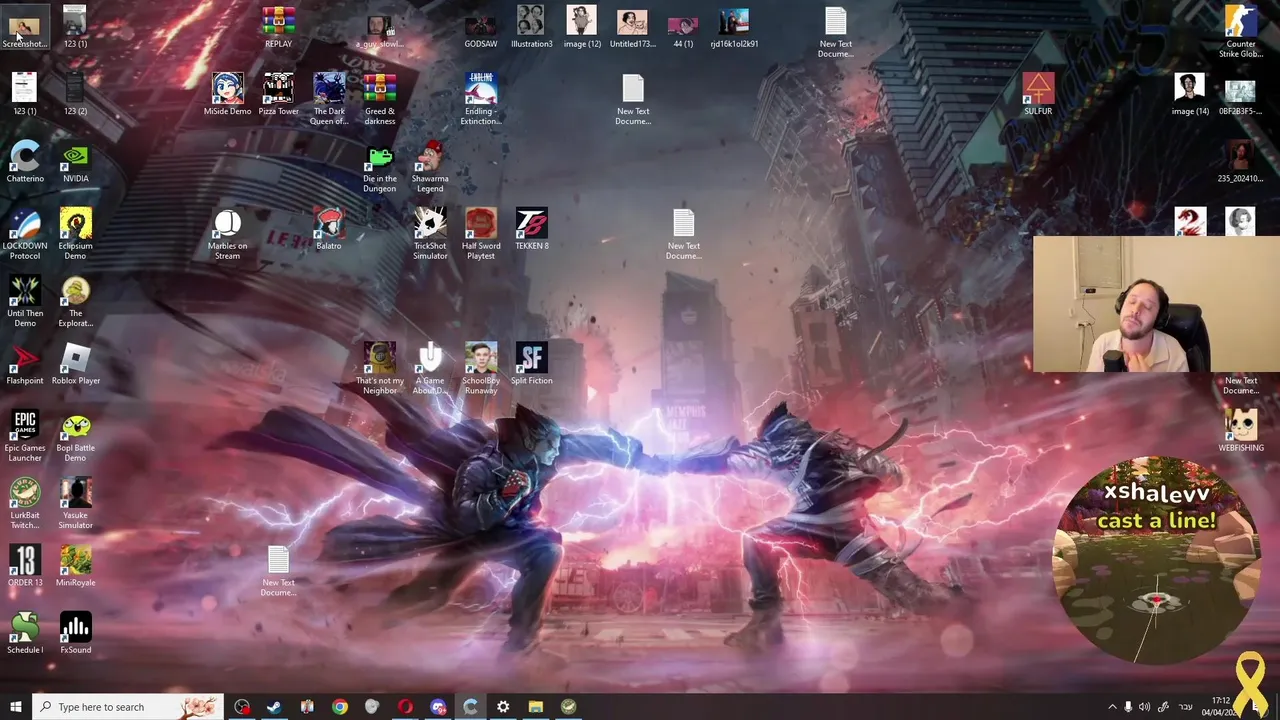Select the Die in the Dungeon icon
This screenshot has height=720, width=1280.
380,167
